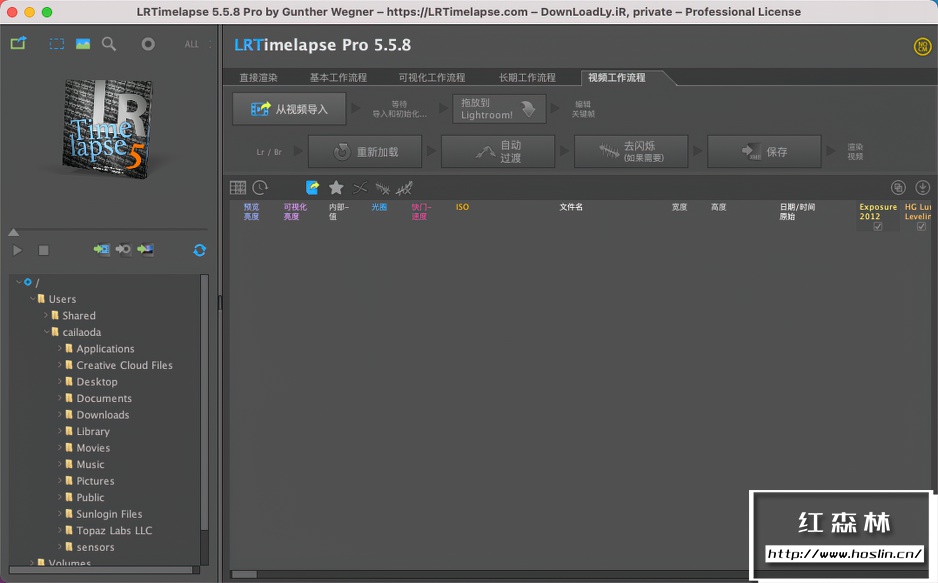
Task: Toggle the Exposure 2012 column checkbox
Action: coord(878,227)
